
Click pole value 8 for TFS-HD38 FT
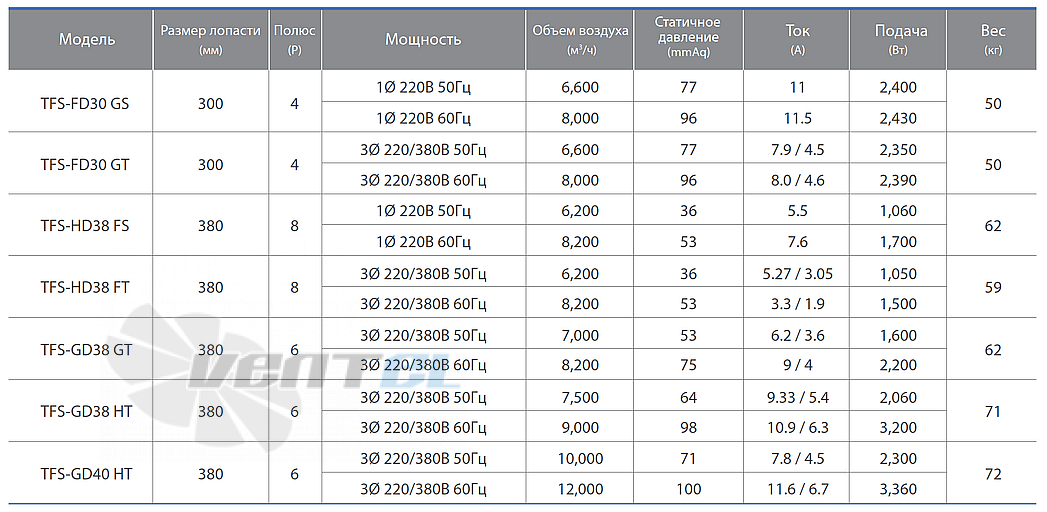[x=294, y=288]
